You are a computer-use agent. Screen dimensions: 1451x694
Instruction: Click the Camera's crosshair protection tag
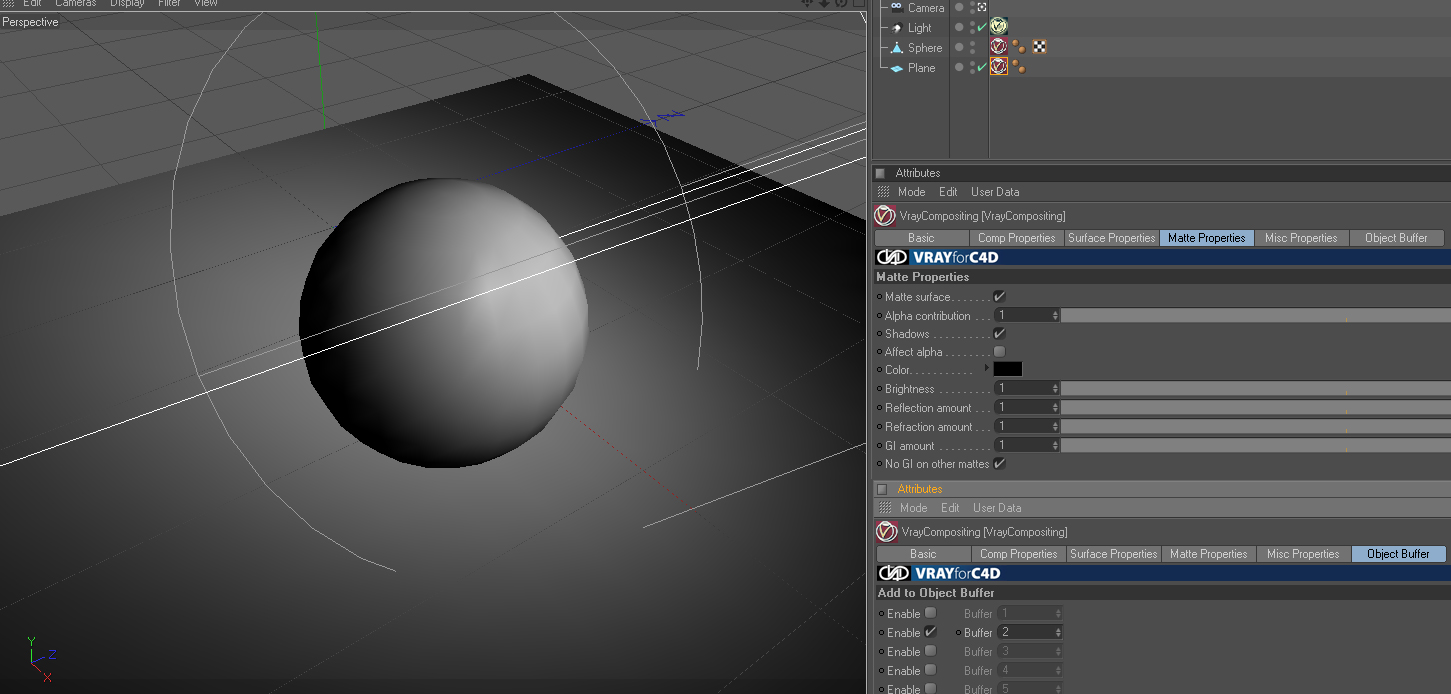coord(982,7)
